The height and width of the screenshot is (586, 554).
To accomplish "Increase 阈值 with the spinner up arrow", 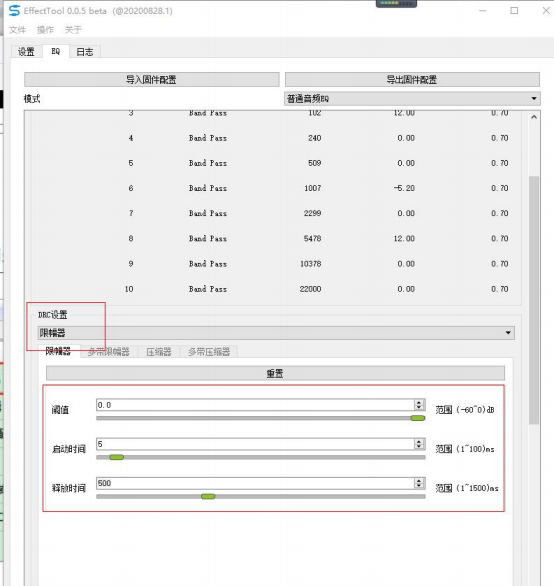I will point(419,402).
